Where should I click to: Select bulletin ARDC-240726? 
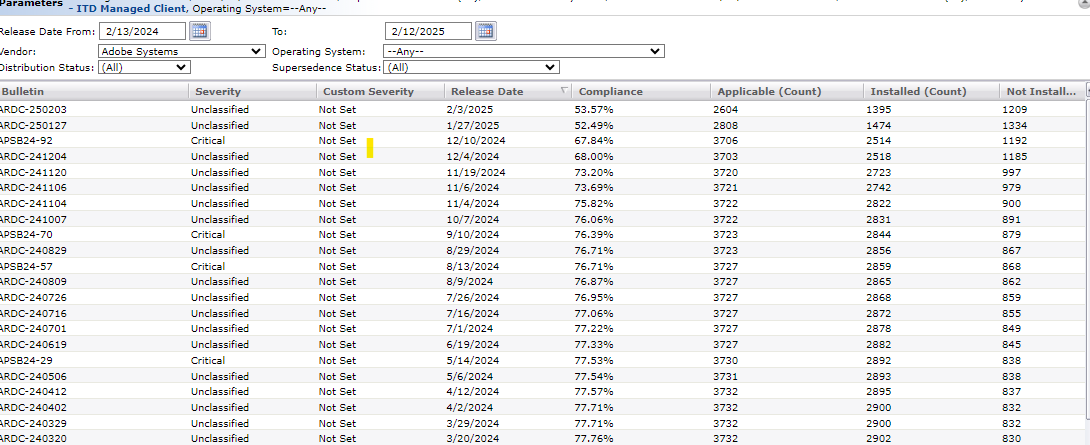coord(33,298)
